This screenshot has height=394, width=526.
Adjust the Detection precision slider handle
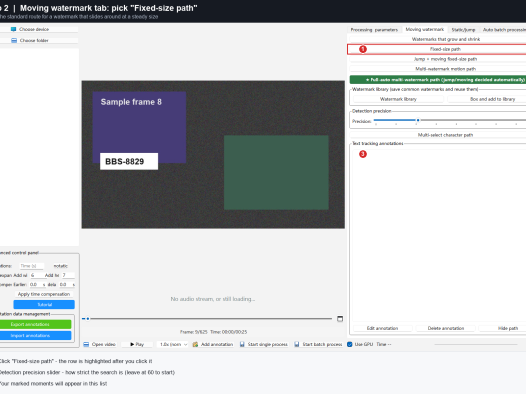(x=418, y=120)
